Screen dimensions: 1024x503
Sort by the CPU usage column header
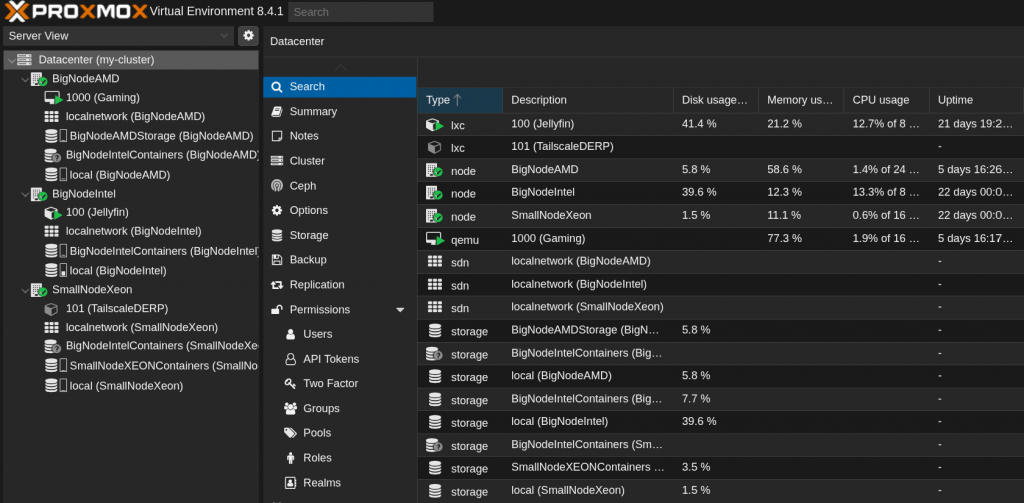click(x=880, y=100)
